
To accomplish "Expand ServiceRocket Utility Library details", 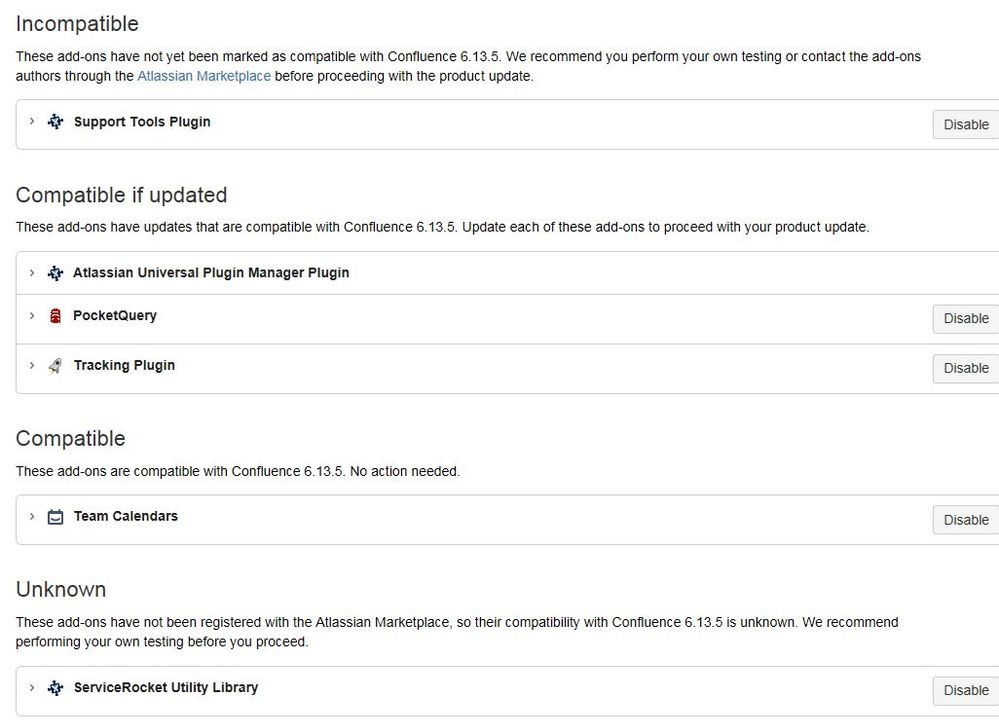I will click(x=32, y=687).
